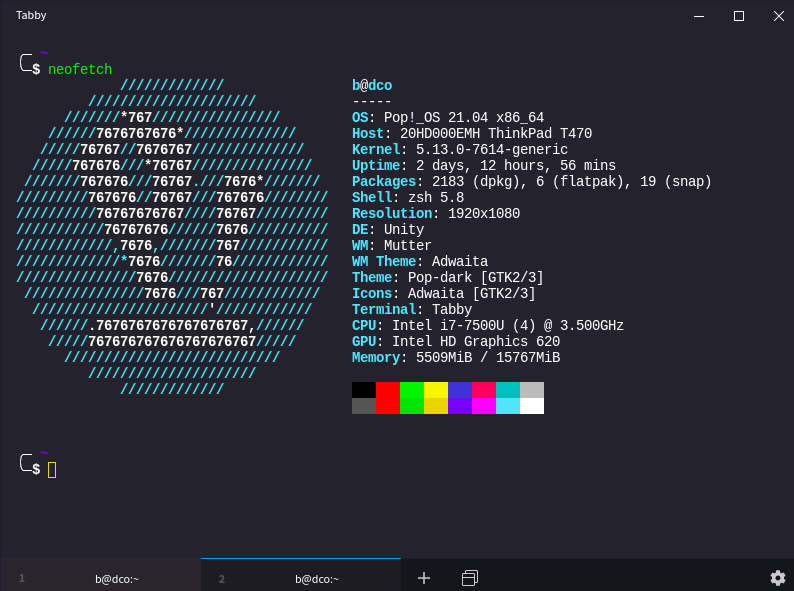794x591 pixels.
Task: Place cursor at the empty shell prompt
Action: click(x=52, y=470)
